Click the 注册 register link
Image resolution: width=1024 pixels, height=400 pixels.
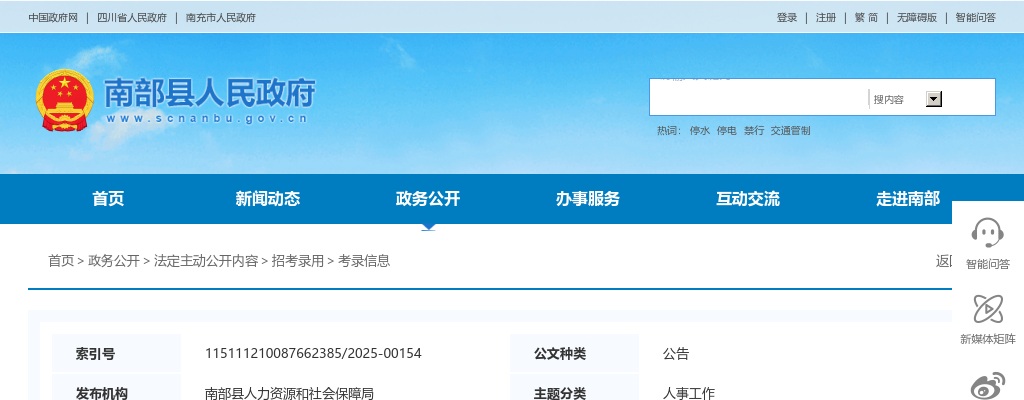[x=826, y=18]
